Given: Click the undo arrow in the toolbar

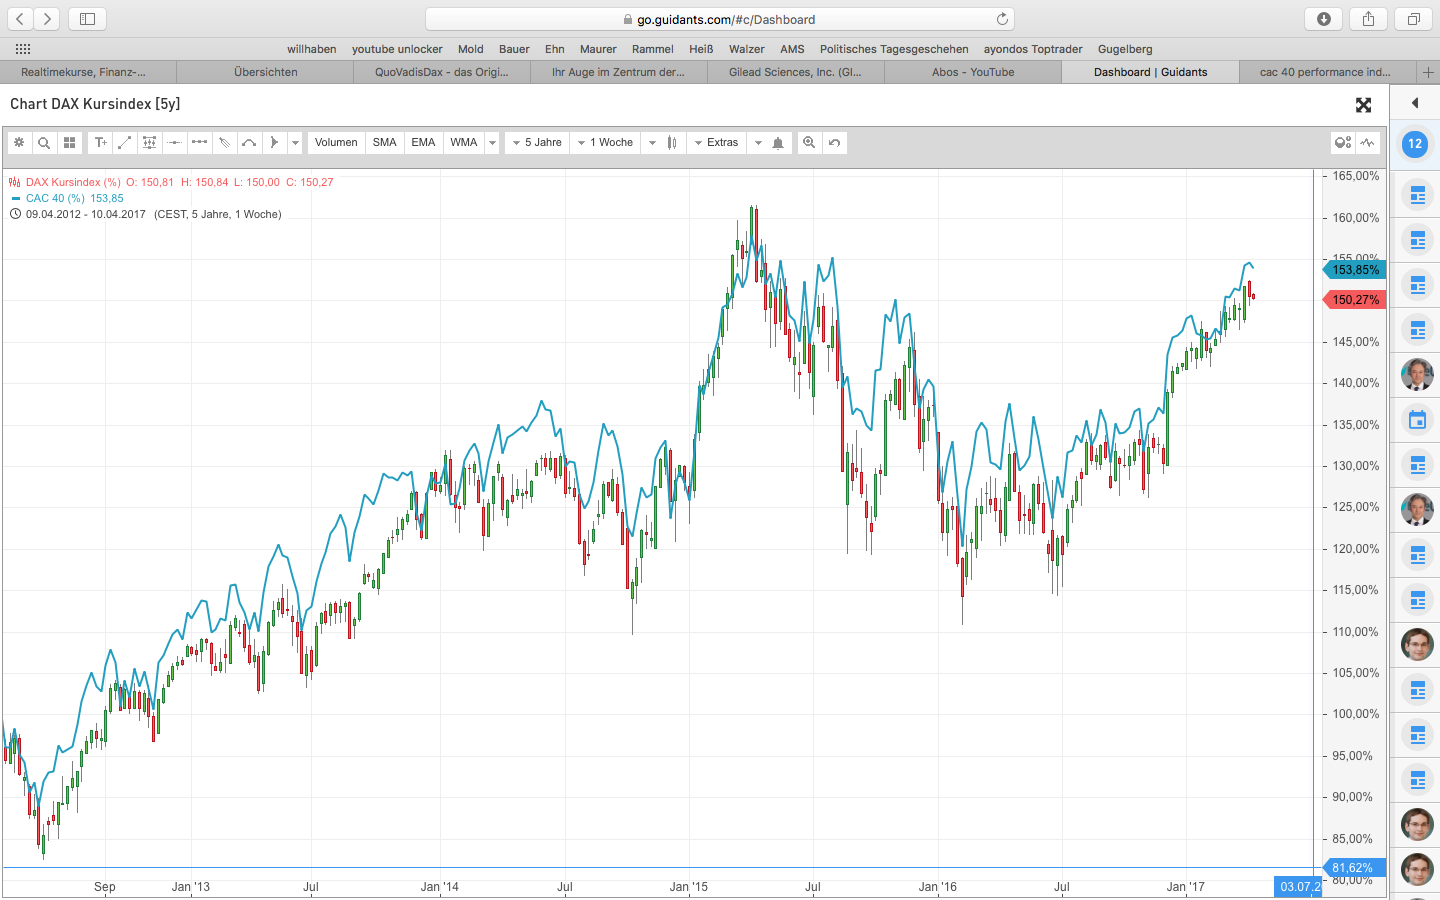Looking at the screenshot, I should 834,142.
